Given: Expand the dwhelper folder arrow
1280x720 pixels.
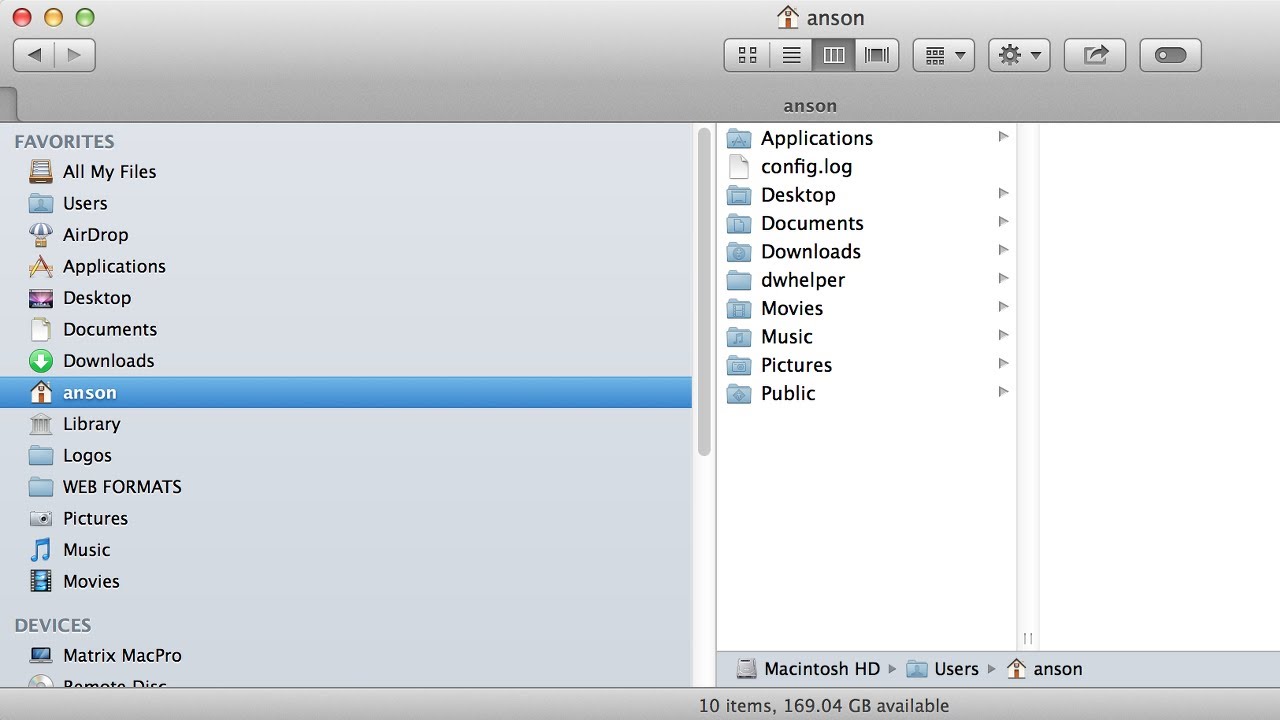Looking at the screenshot, I should click(x=1003, y=278).
